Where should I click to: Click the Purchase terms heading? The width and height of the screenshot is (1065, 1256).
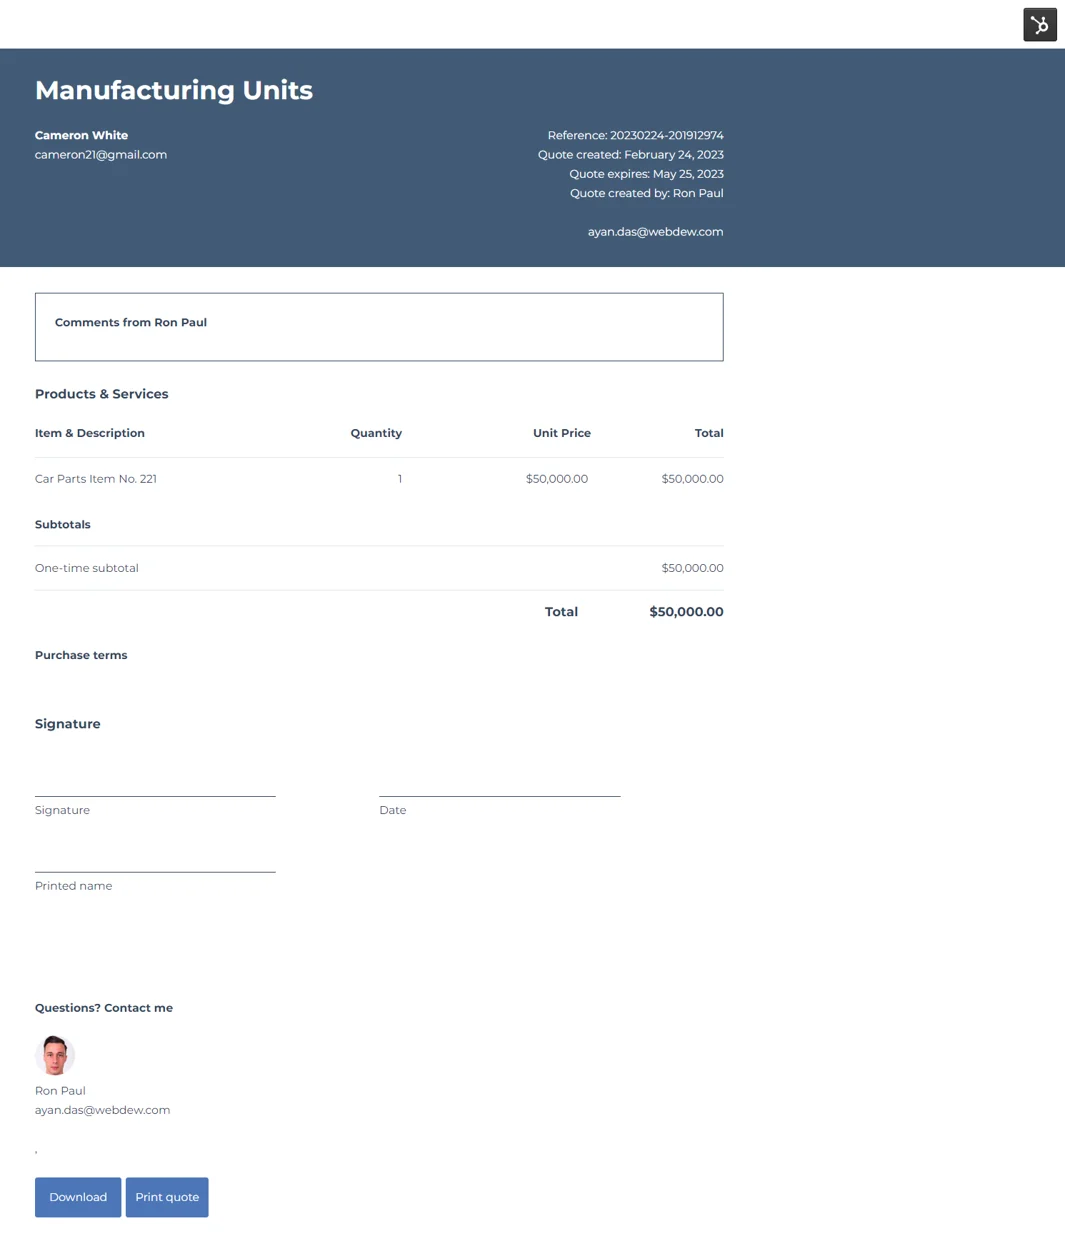[x=81, y=655]
